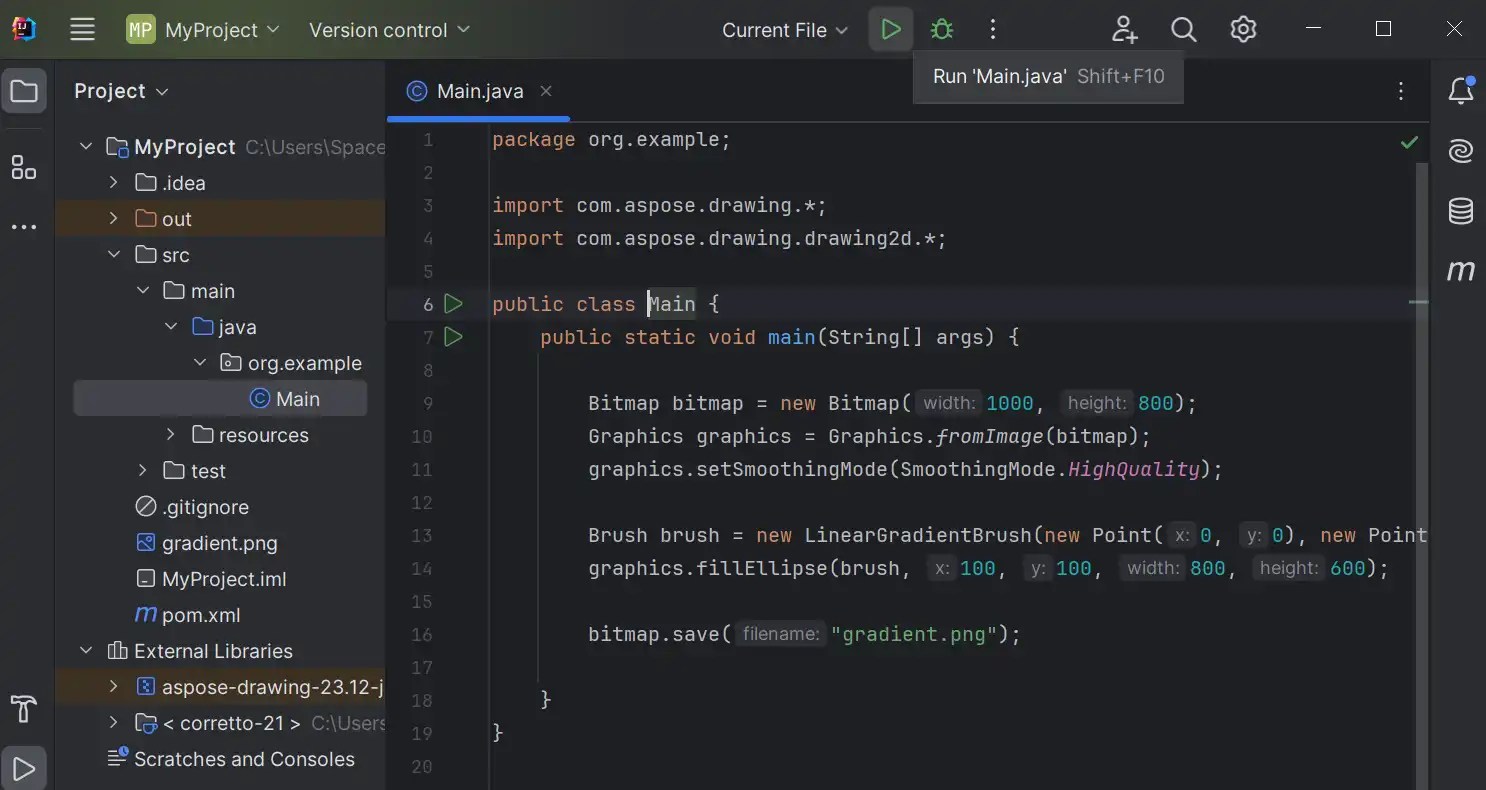This screenshot has height=790, width=1486.
Task: Open the IDE Settings gear
Action: click(1243, 29)
